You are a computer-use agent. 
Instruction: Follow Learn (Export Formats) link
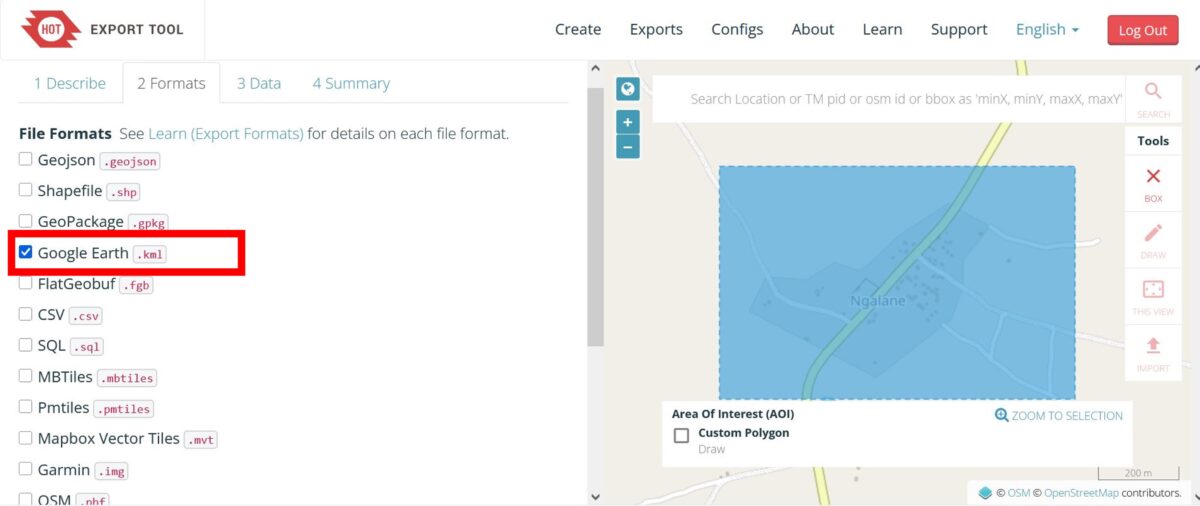(x=226, y=133)
